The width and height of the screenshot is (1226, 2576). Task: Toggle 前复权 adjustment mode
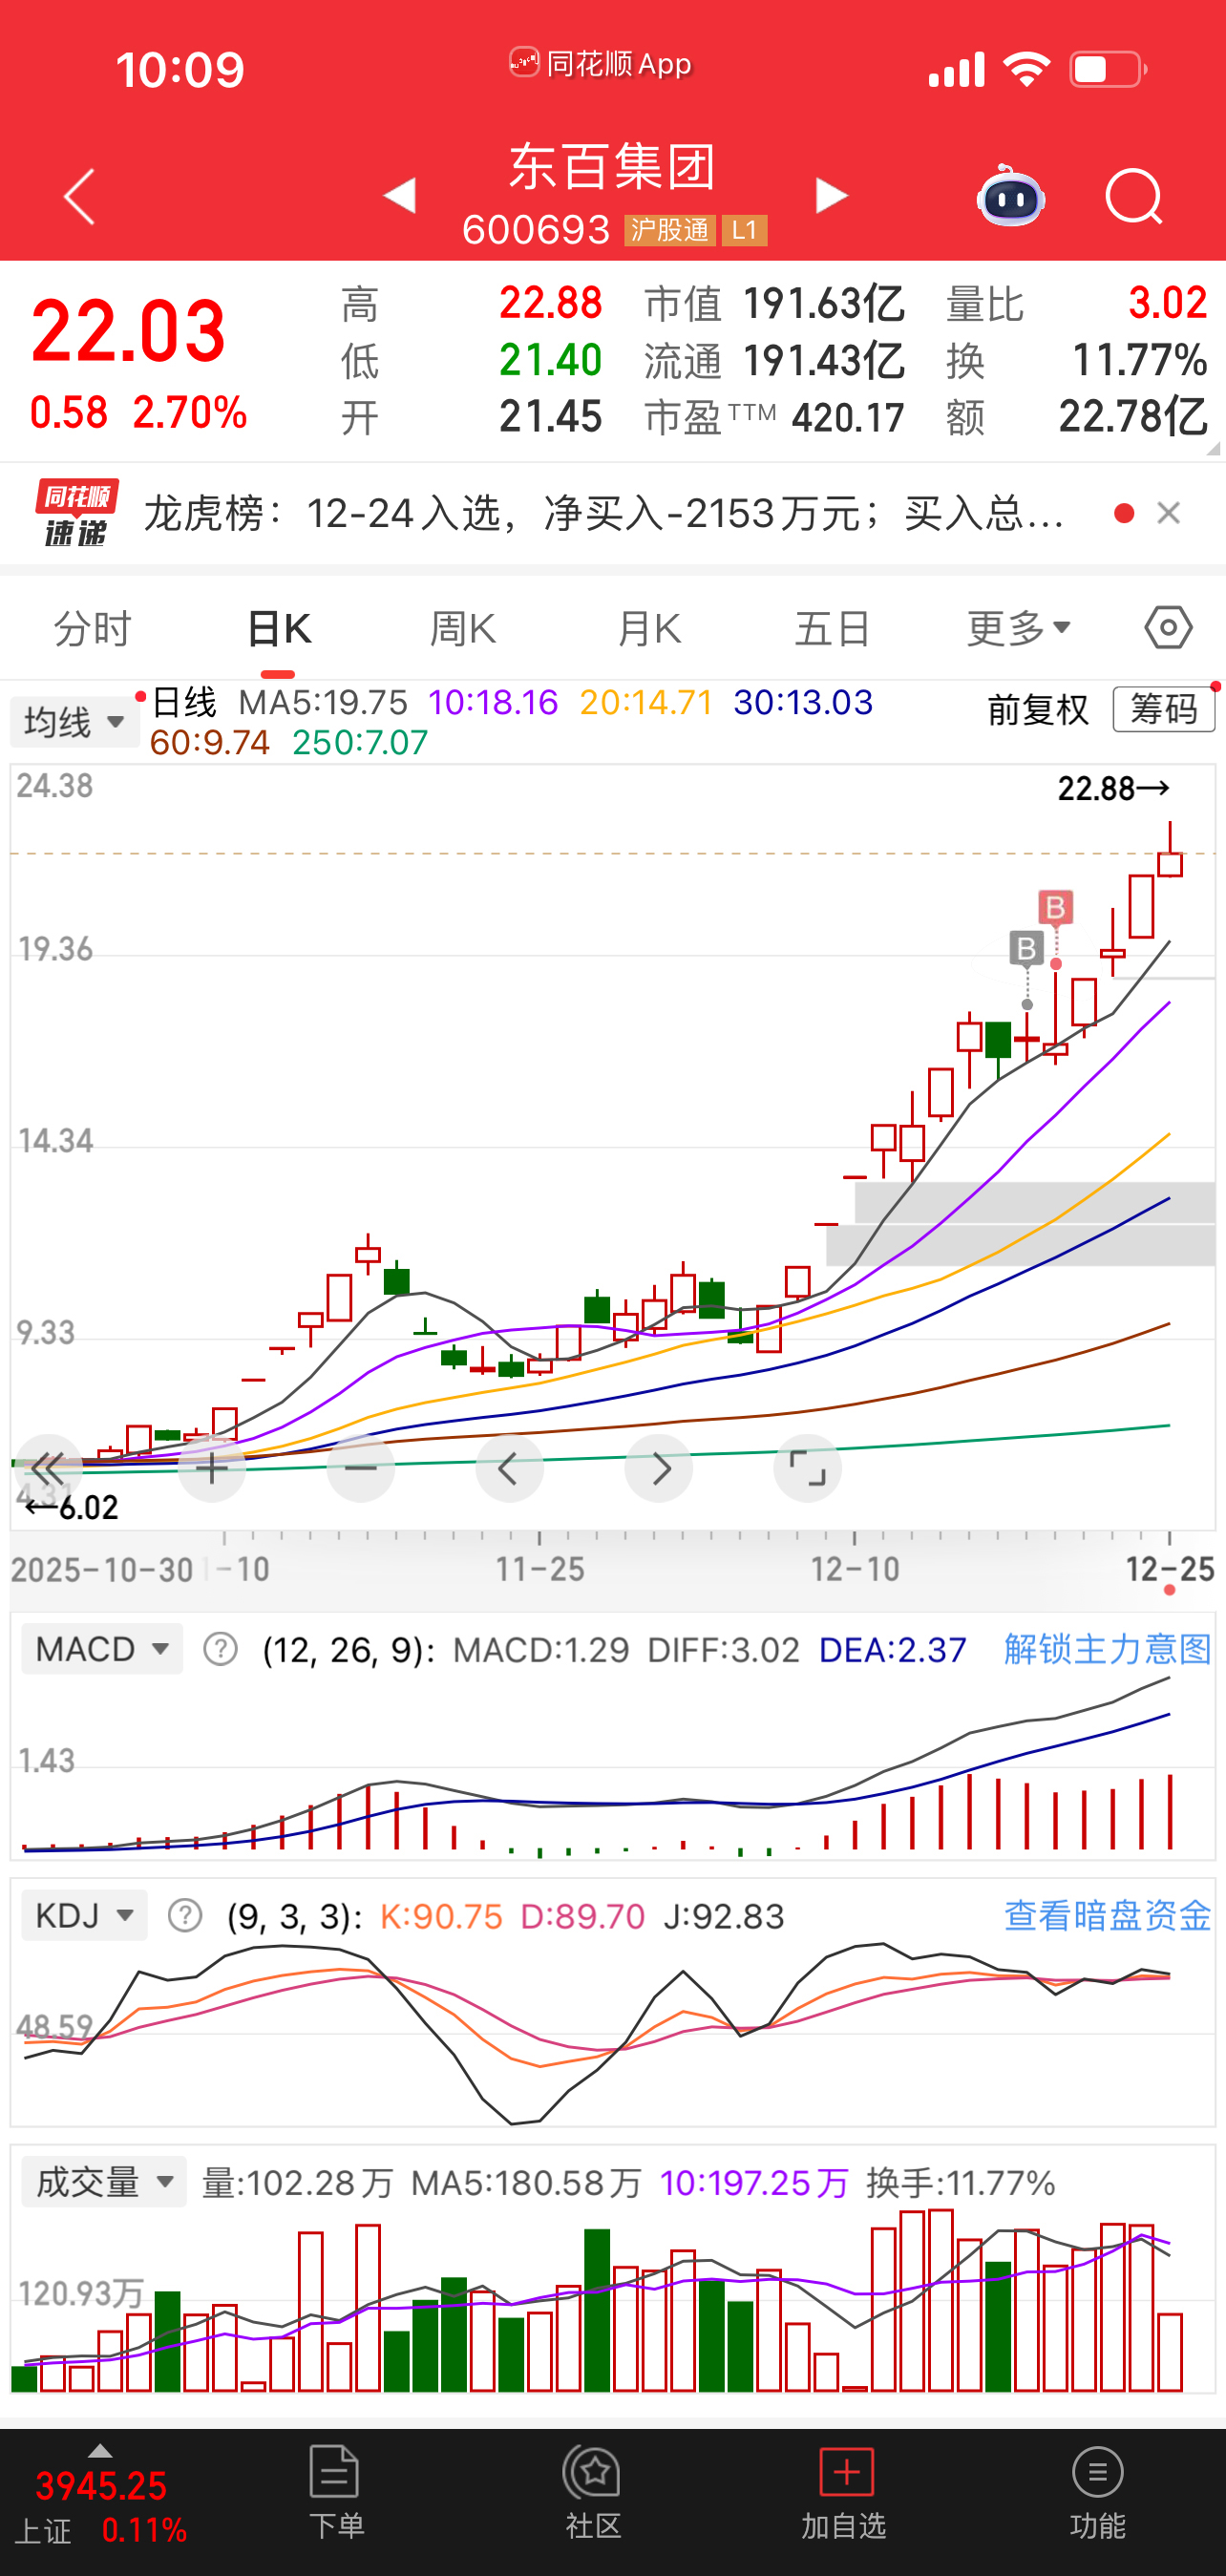pos(1038,710)
